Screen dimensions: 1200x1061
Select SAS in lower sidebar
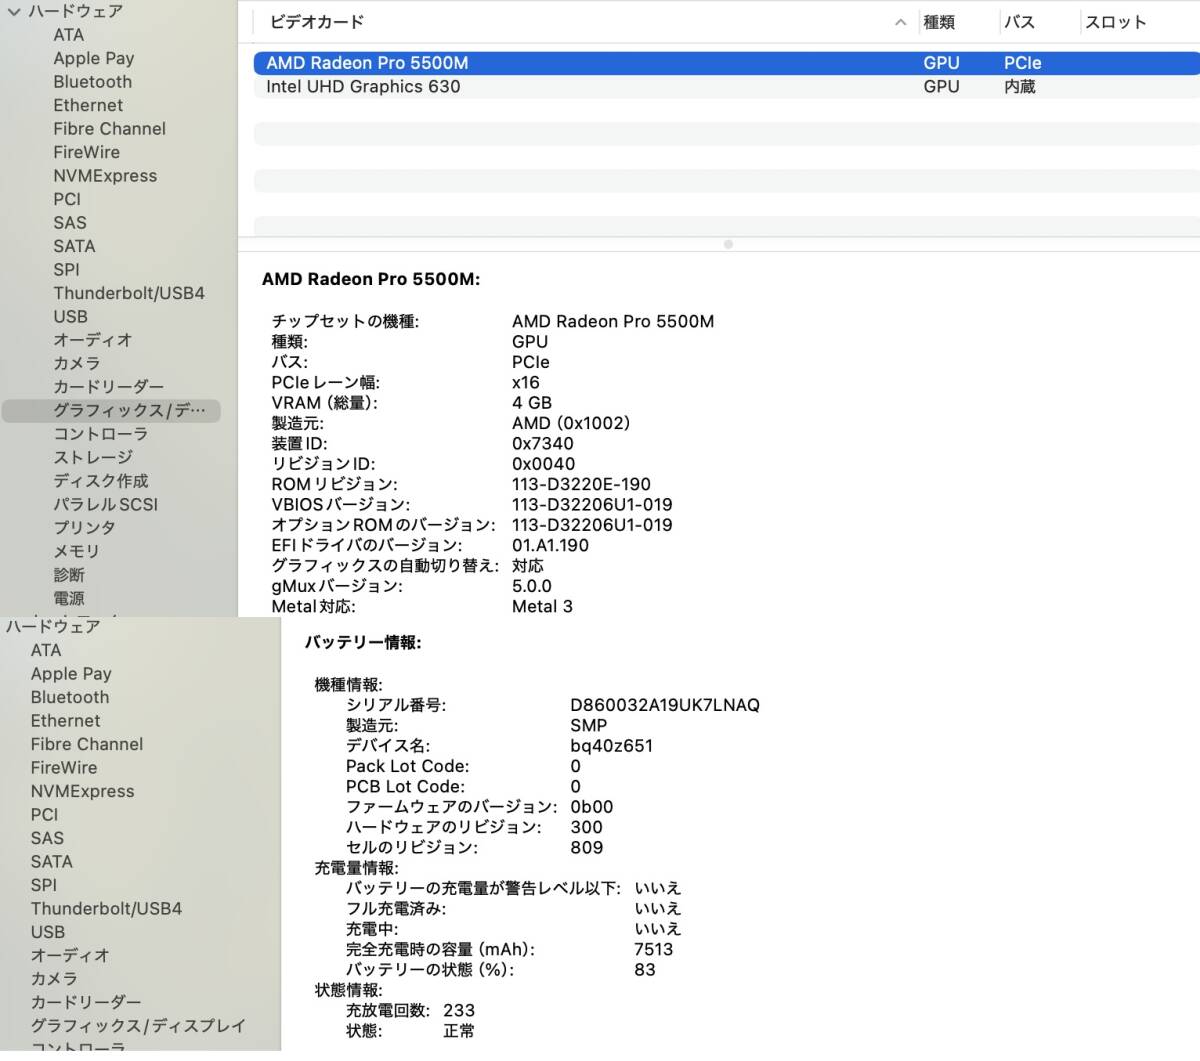(x=47, y=838)
